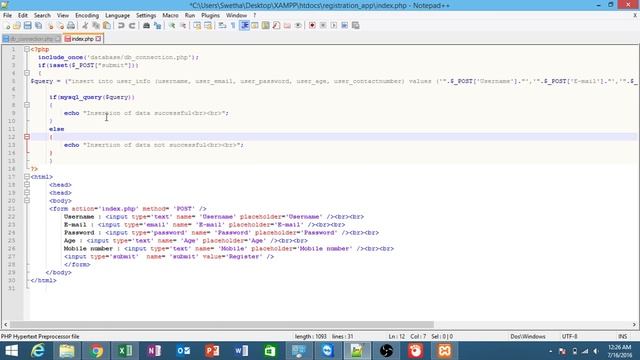Open Excel from the taskbar
Image resolution: width=640 pixels, height=360 pixels.
pos(125,351)
